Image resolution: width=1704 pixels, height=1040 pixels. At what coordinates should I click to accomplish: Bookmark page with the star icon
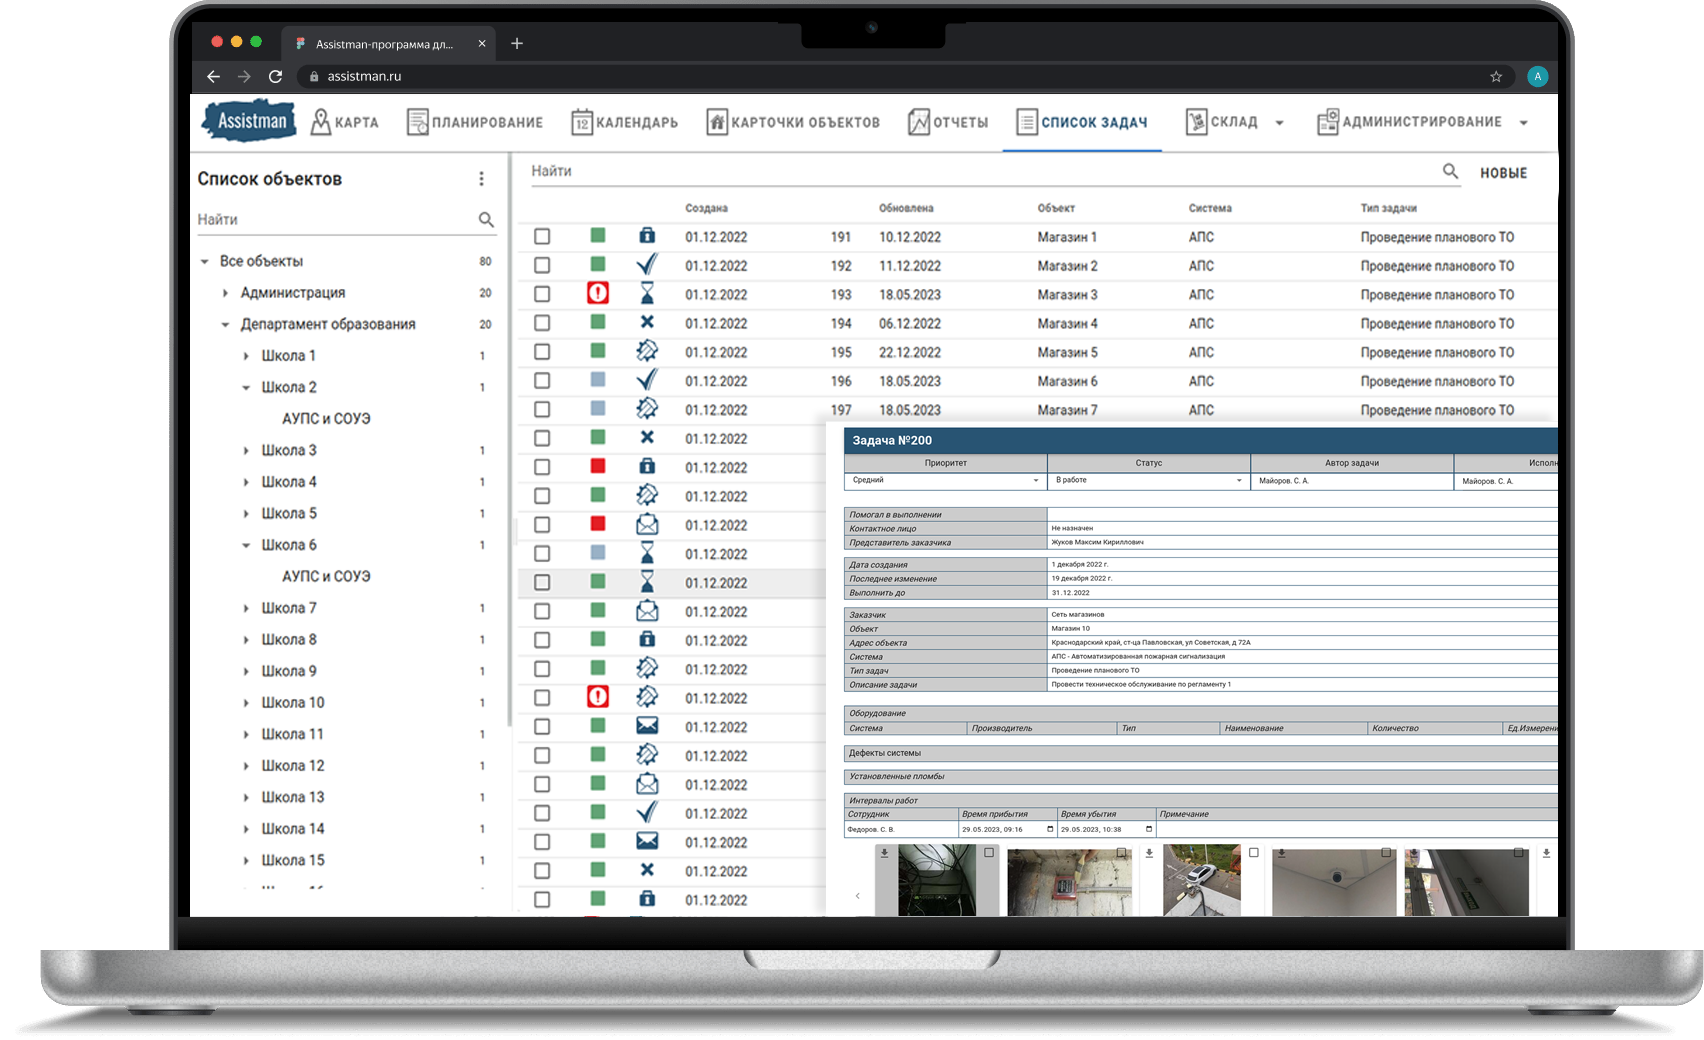1496,76
